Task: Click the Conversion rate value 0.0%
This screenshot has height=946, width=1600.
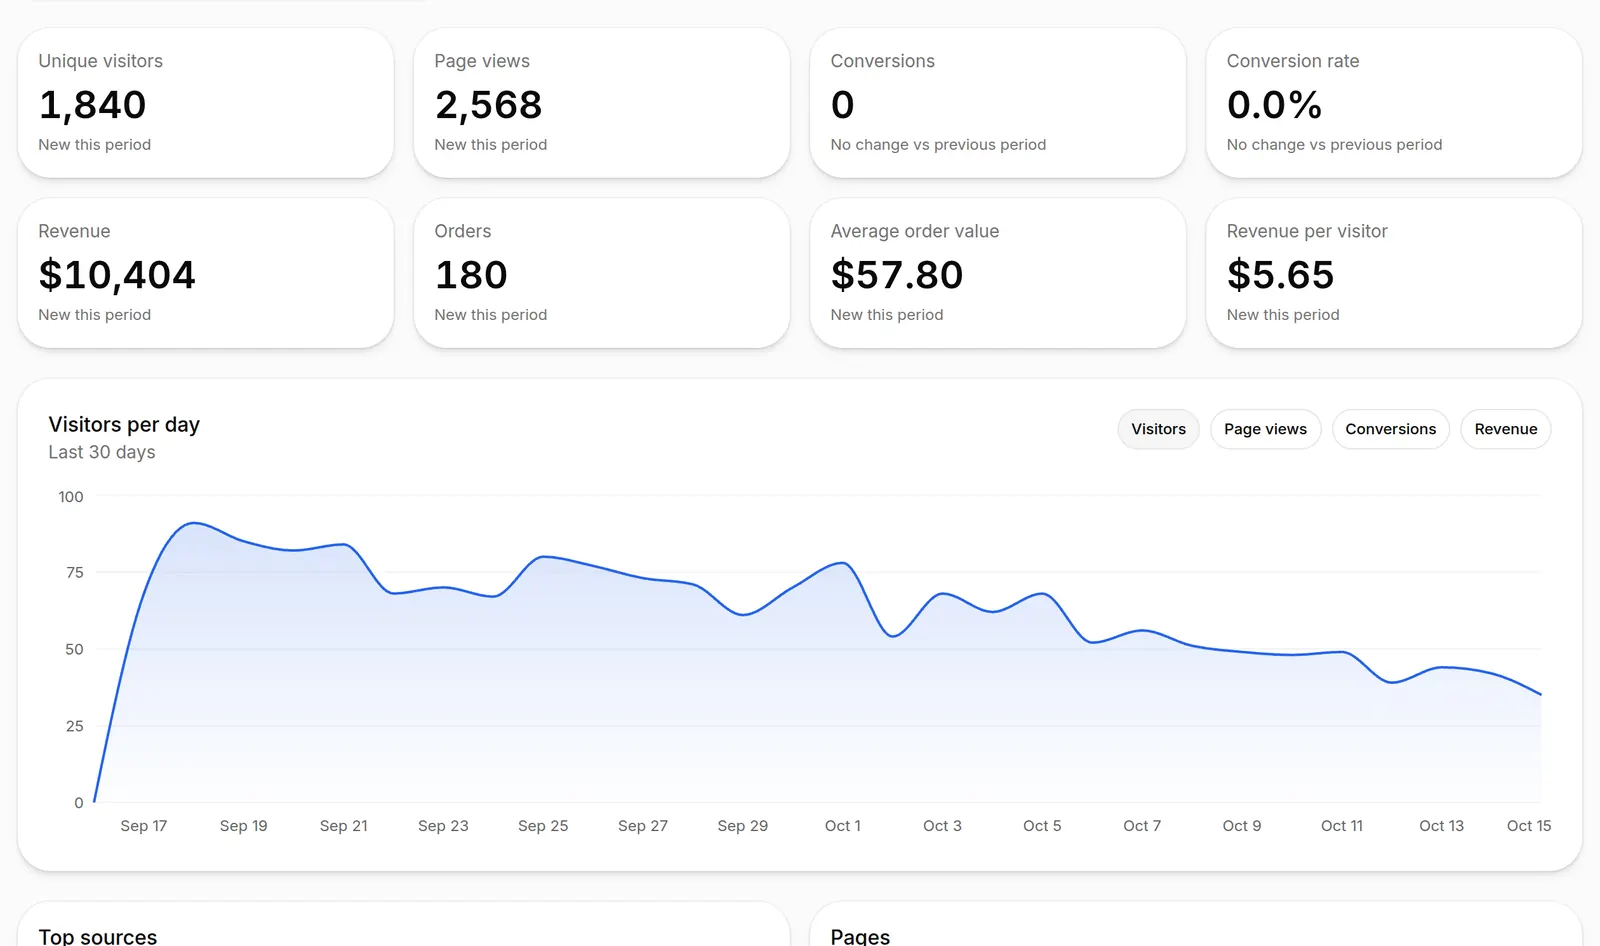Action: point(1274,105)
